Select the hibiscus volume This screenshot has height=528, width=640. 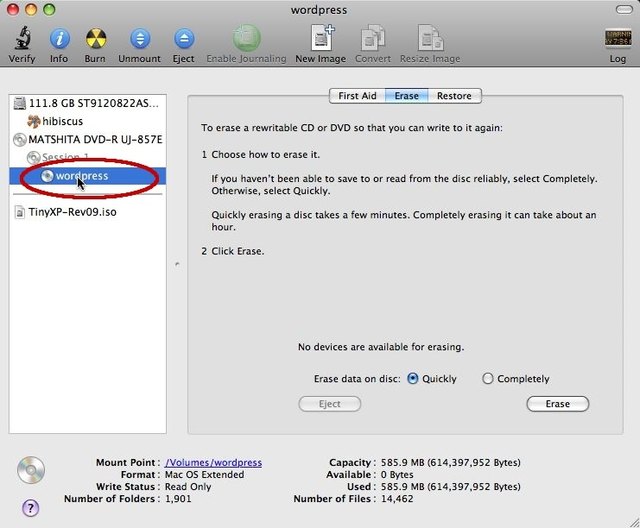[87, 121]
